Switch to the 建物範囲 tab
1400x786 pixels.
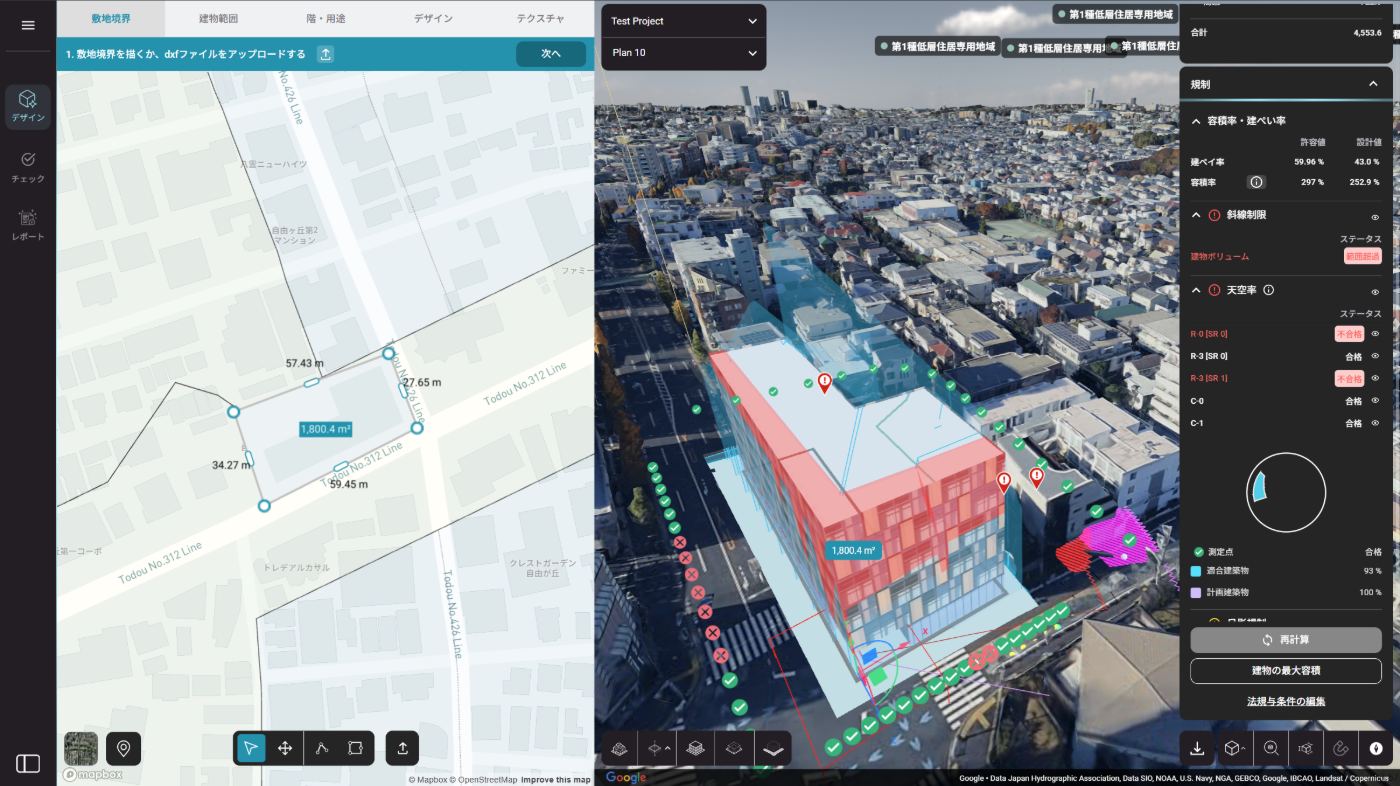[x=218, y=19]
